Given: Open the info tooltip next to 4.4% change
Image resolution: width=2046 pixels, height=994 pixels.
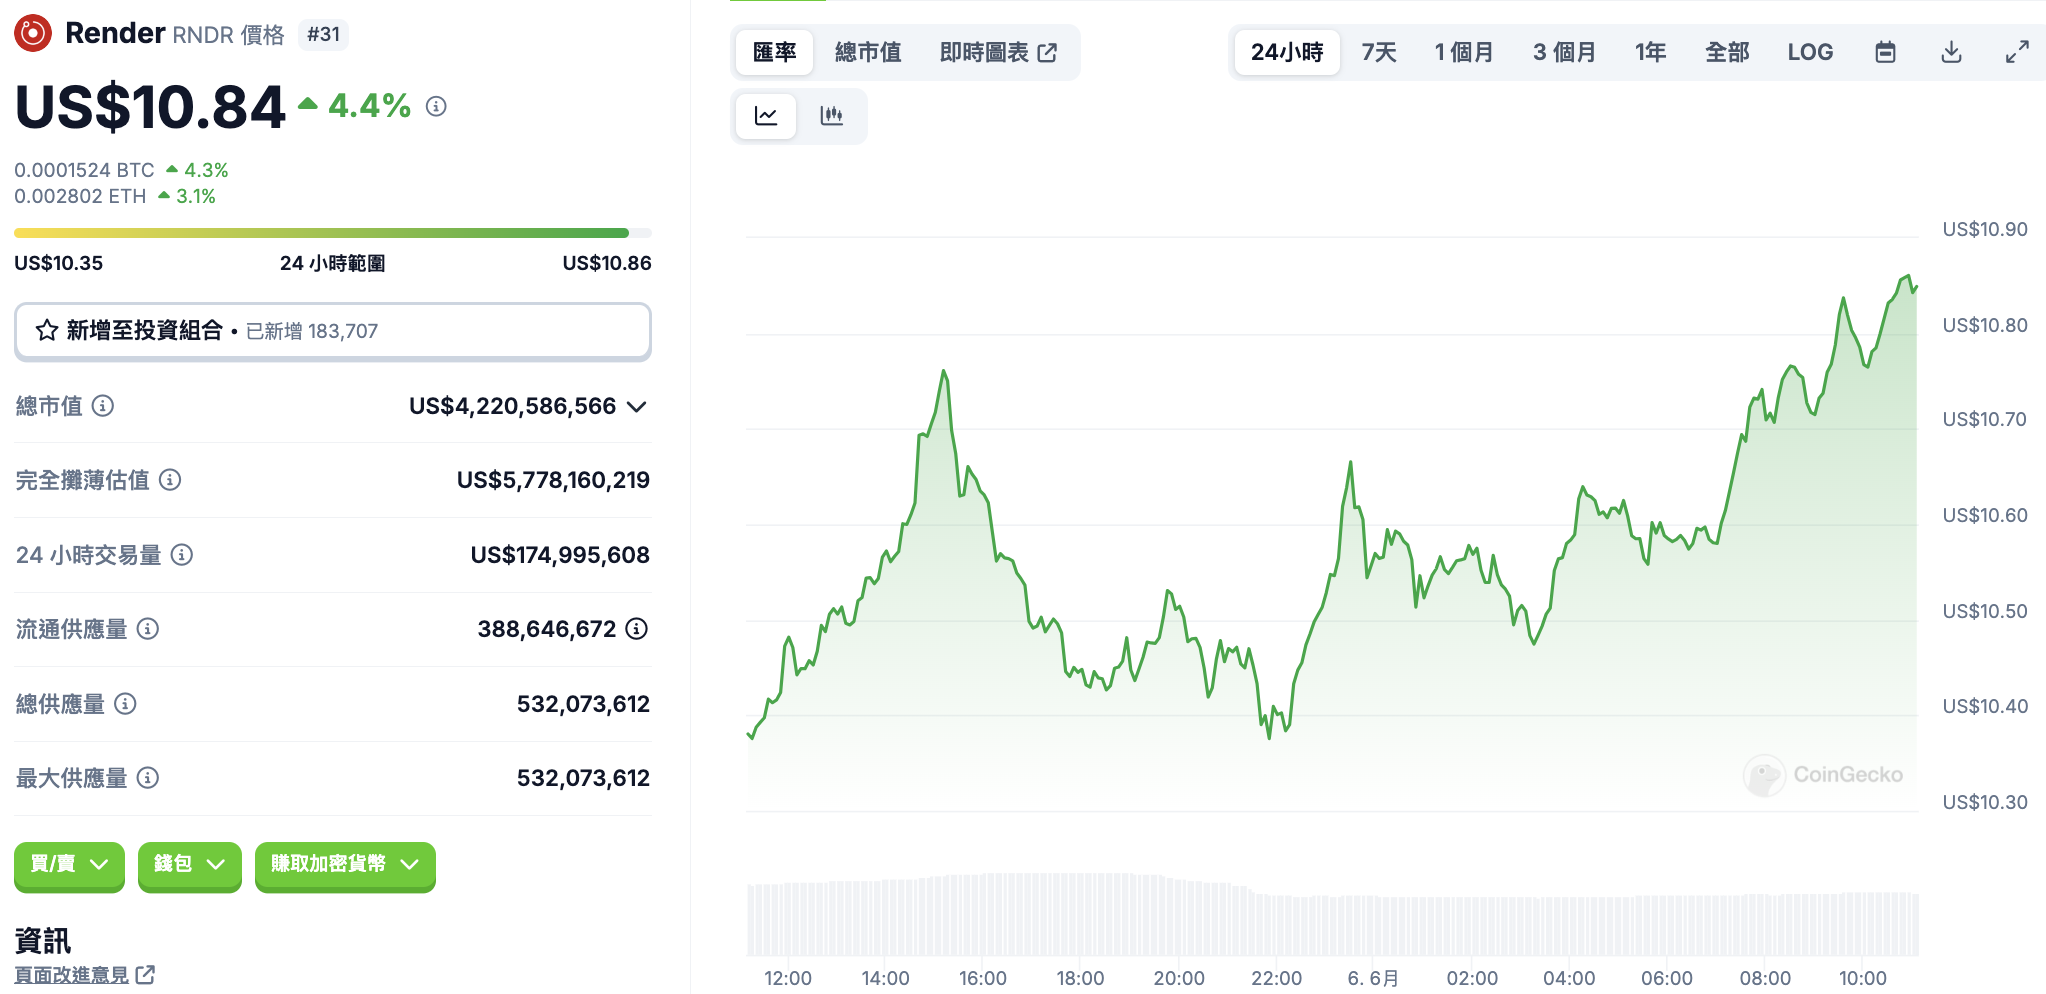Looking at the screenshot, I should (x=436, y=106).
